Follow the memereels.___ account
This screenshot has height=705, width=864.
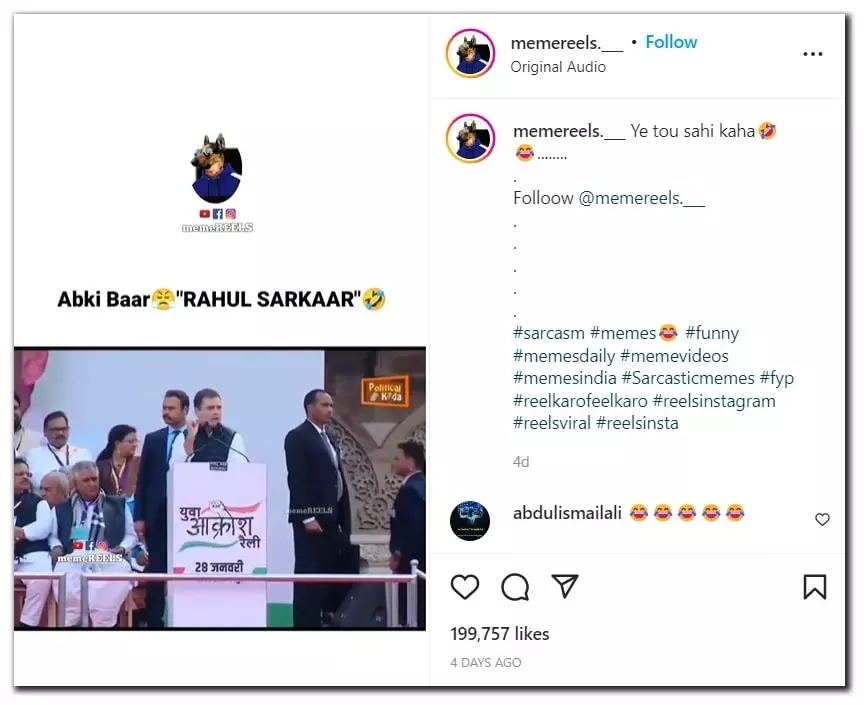tap(671, 42)
